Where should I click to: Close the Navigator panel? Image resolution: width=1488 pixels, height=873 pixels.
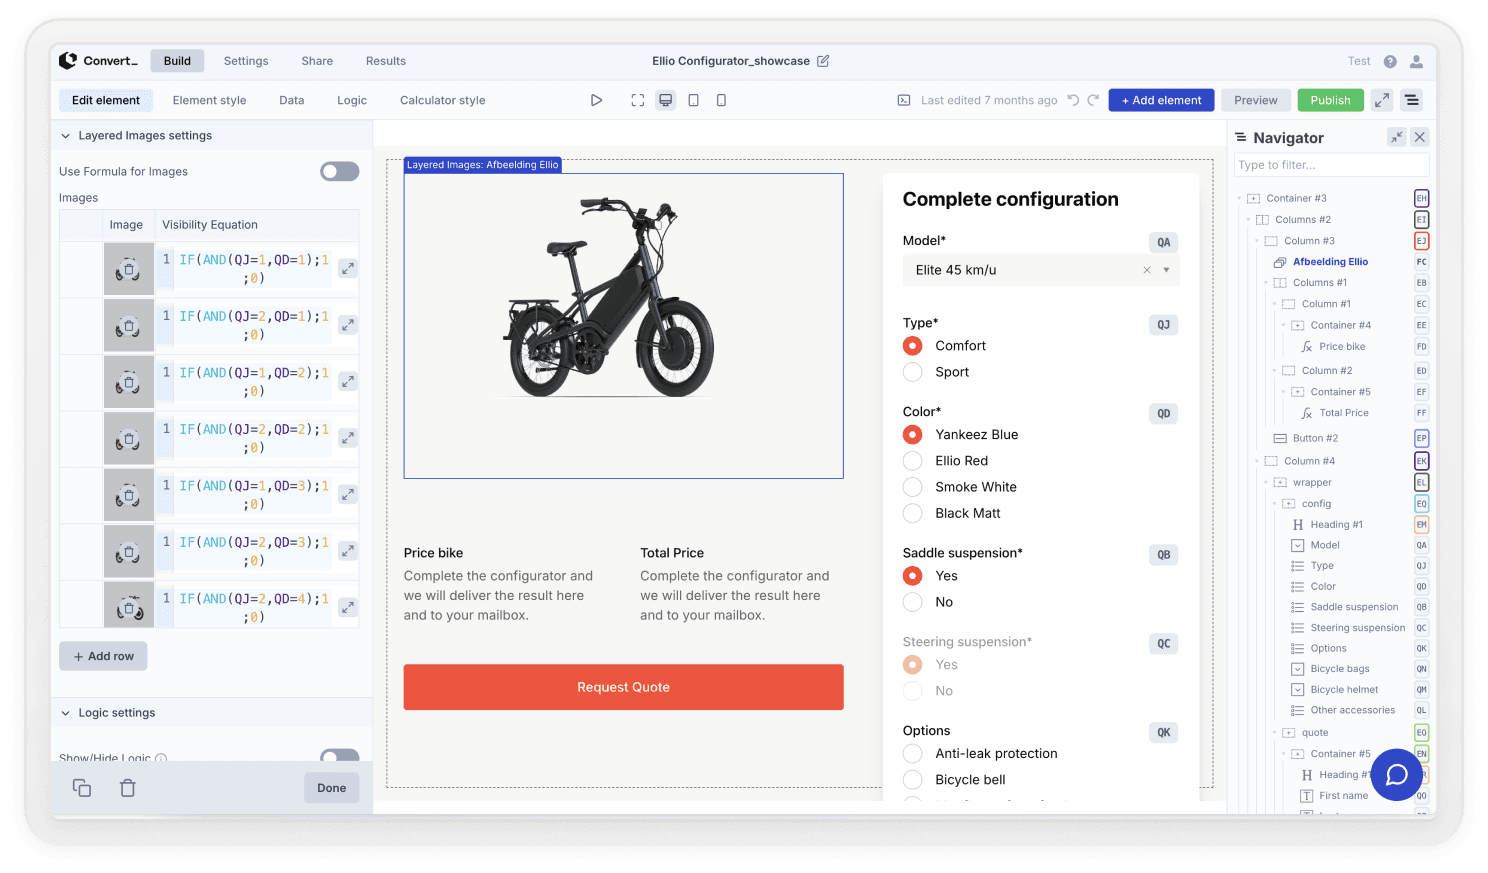coord(1420,137)
